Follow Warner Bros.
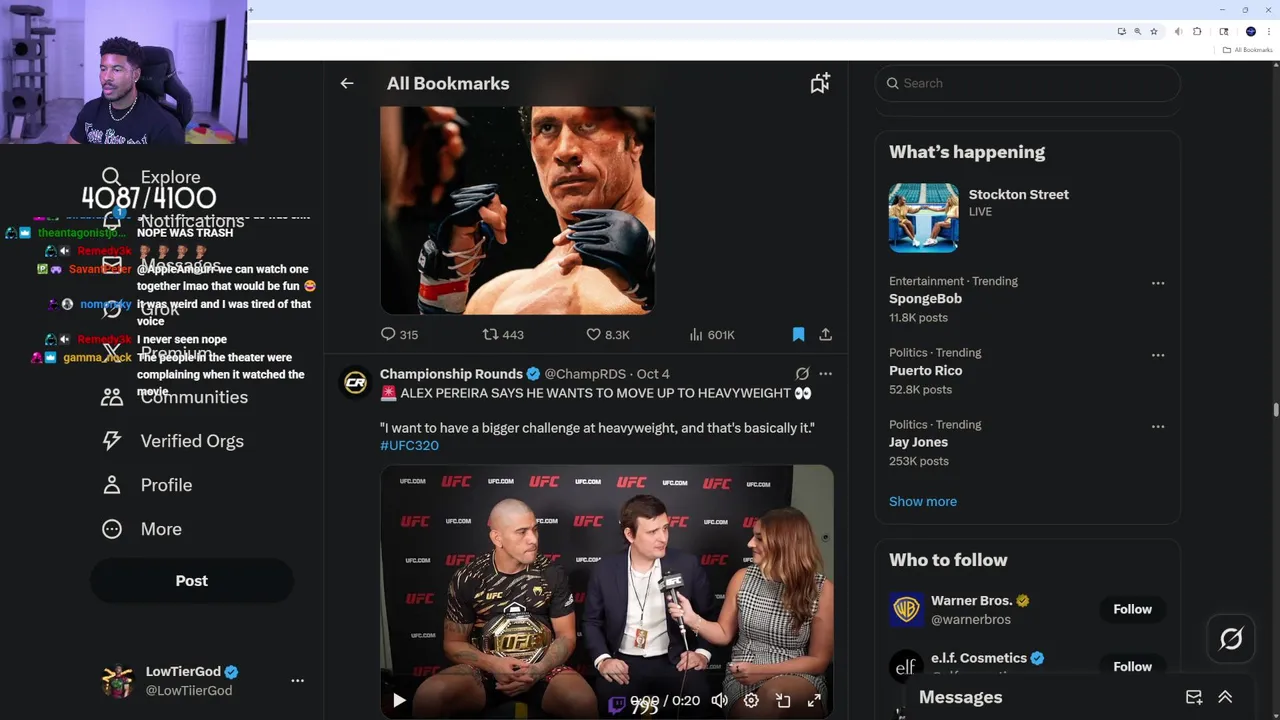Viewport: 1280px width, 720px height. (x=1133, y=609)
